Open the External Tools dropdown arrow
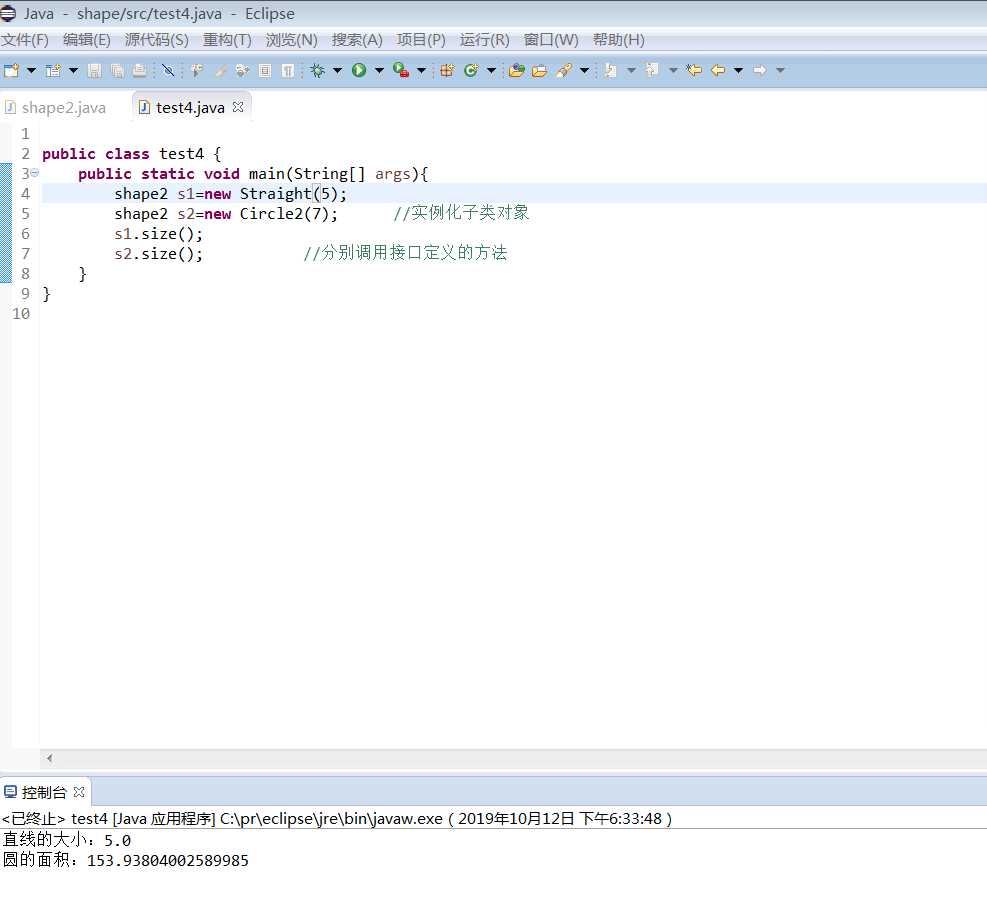Image resolution: width=987 pixels, height=918 pixels. (422, 71)
